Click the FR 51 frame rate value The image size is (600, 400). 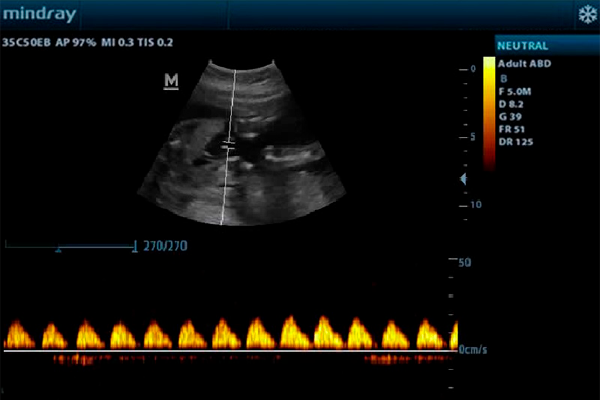tap(513, 128)
